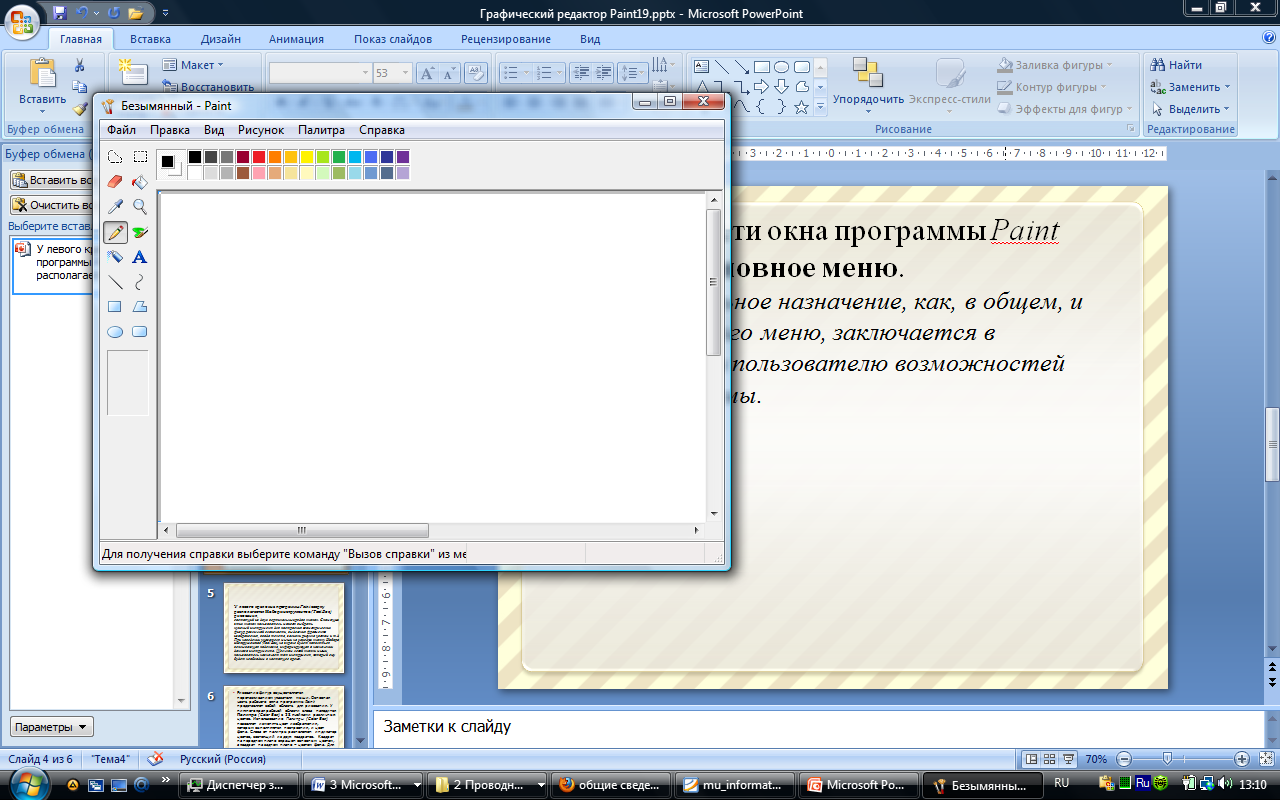Click Save in the Quick Access Toolbar
Image resolution: width=1280 pixels, height=800 pixels.
[x=60, y=13]
